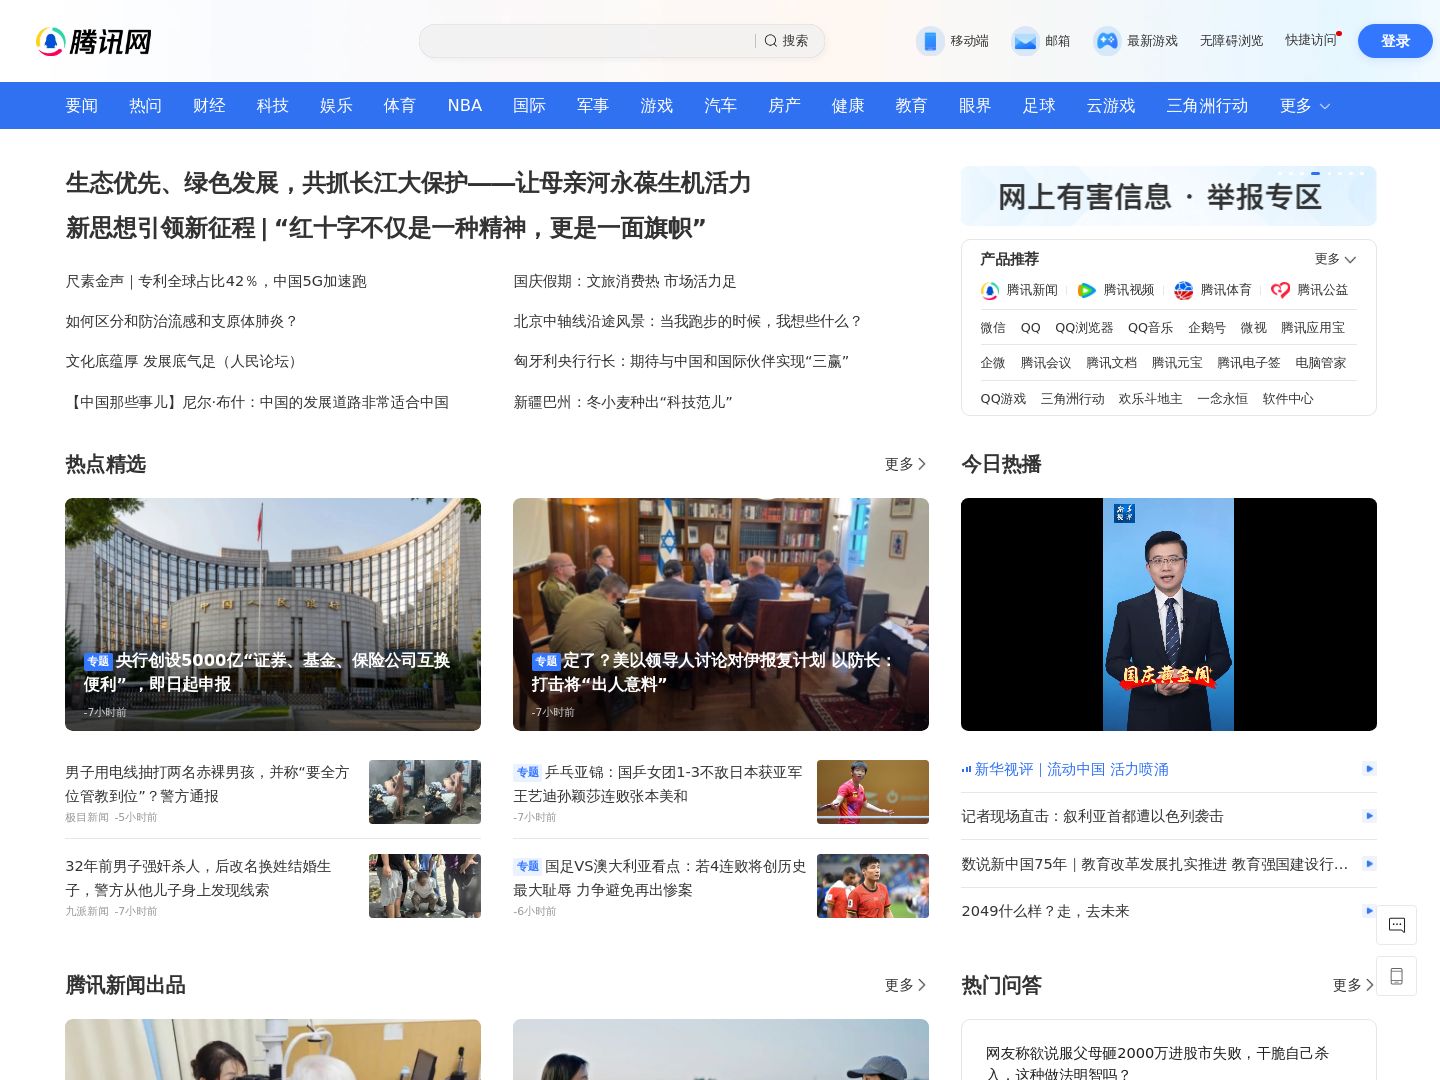Select the active carousel dot on banner
The width and height of the screenshot is (1440, 1080).
click(x=1316, y=173)
